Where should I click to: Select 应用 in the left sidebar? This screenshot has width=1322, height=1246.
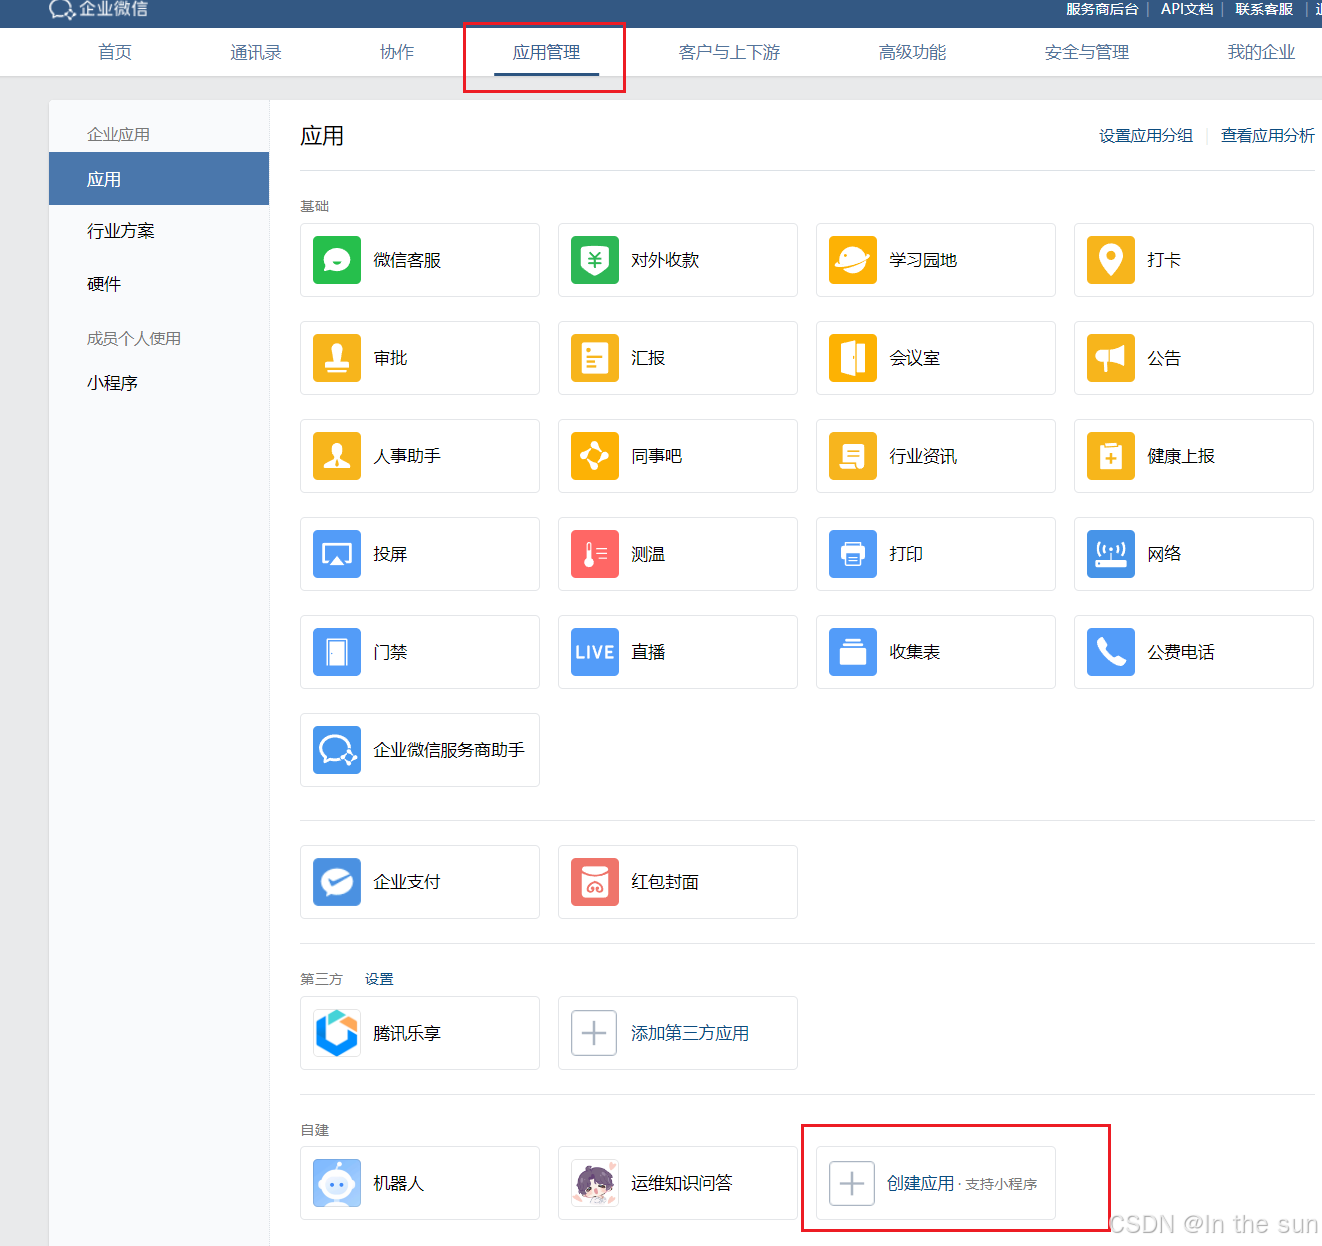(159, 179)
